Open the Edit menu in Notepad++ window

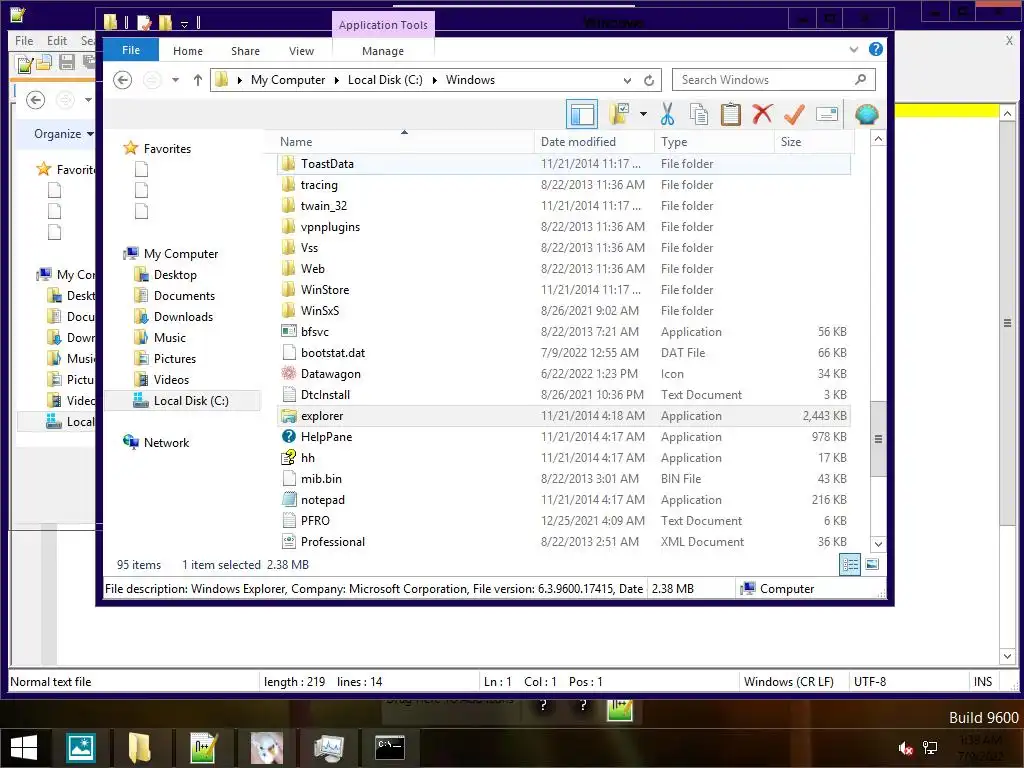pyautogui.click(x=57, y=40)
